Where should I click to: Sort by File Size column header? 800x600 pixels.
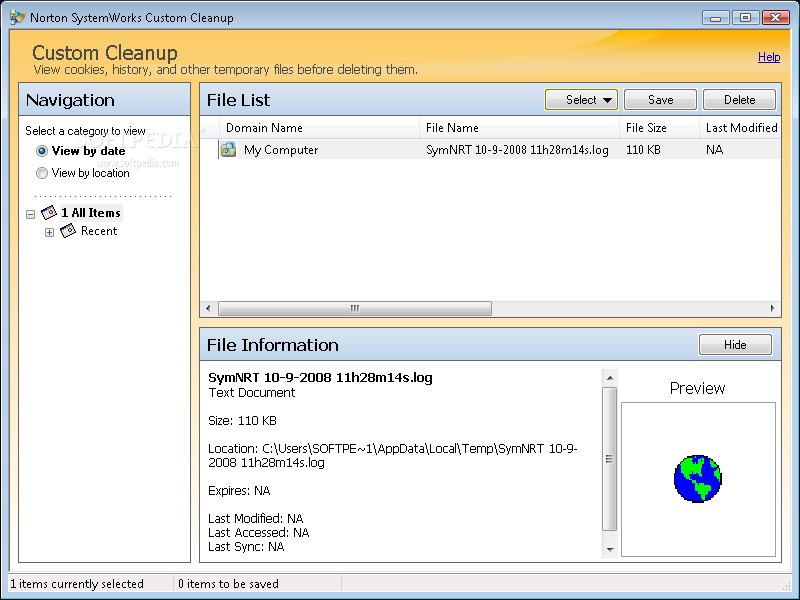659,128
